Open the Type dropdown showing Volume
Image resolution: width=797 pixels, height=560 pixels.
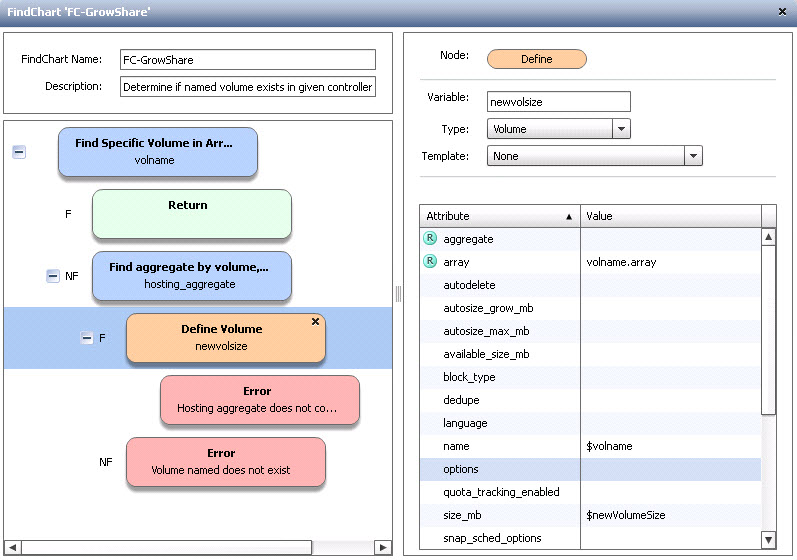[x=621, y=129]
